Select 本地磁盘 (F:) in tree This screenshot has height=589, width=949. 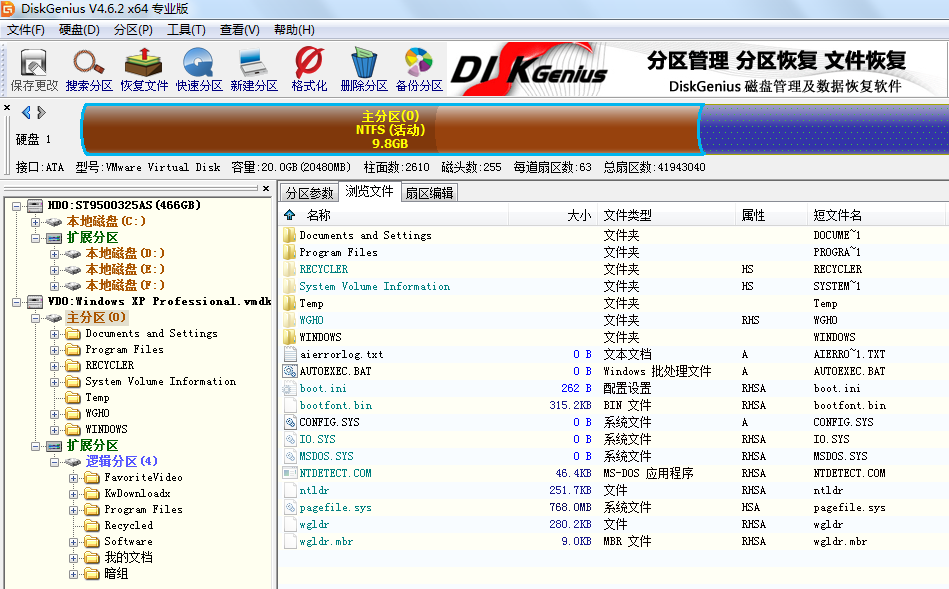[x=125, y=285]
